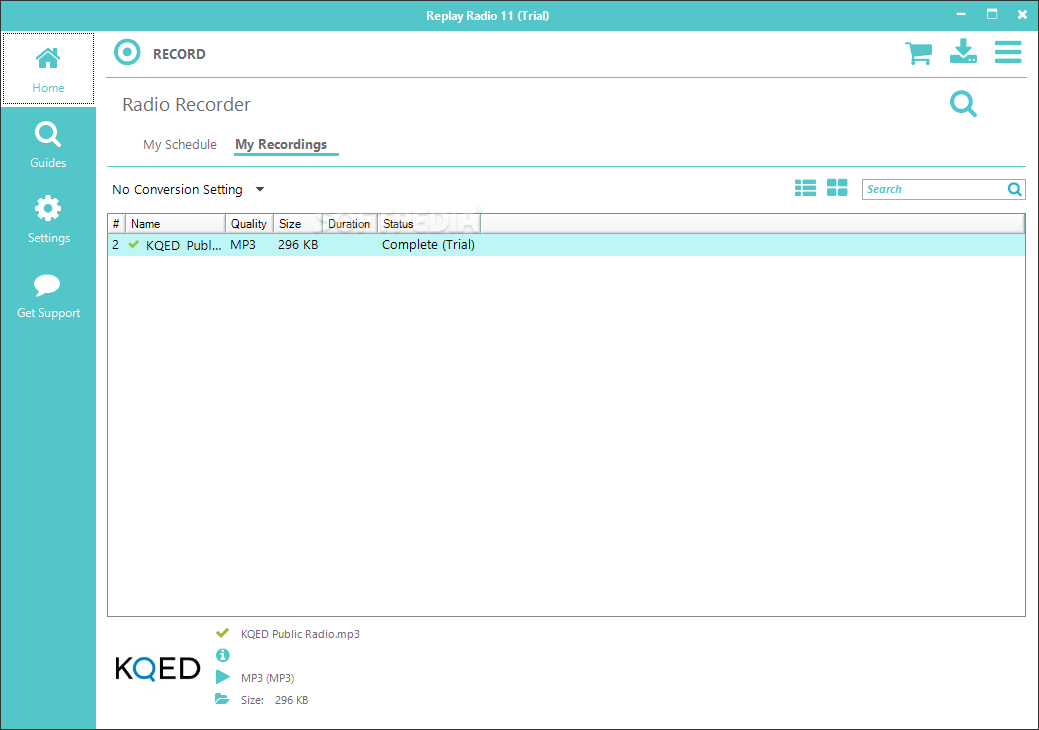Play the KQED Public Radio recording
The image size is (1039, 730).
point(222,678)
